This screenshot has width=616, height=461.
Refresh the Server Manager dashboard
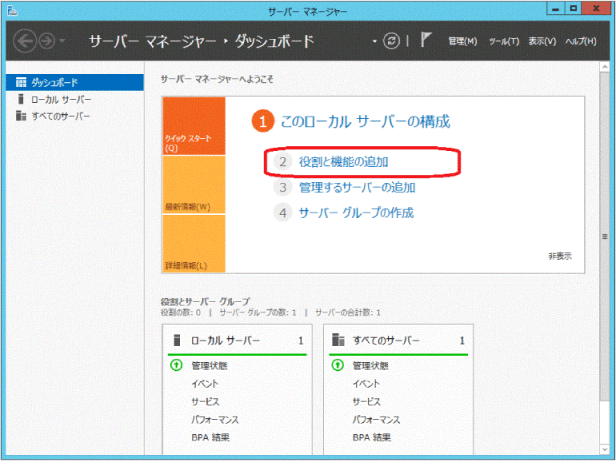(391, 41)
